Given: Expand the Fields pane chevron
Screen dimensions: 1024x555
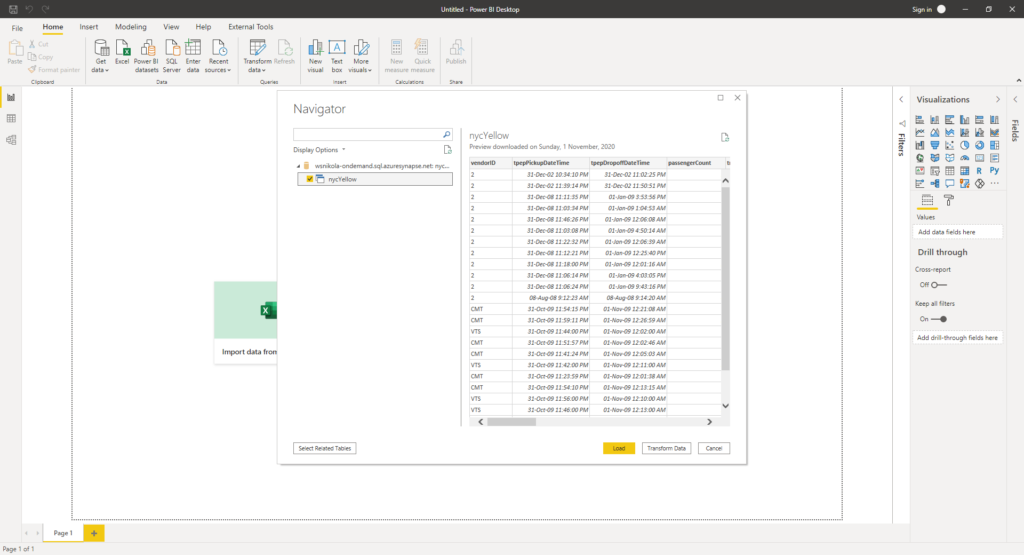Looking at the screenshot, I should click(x=1015, y=100).
